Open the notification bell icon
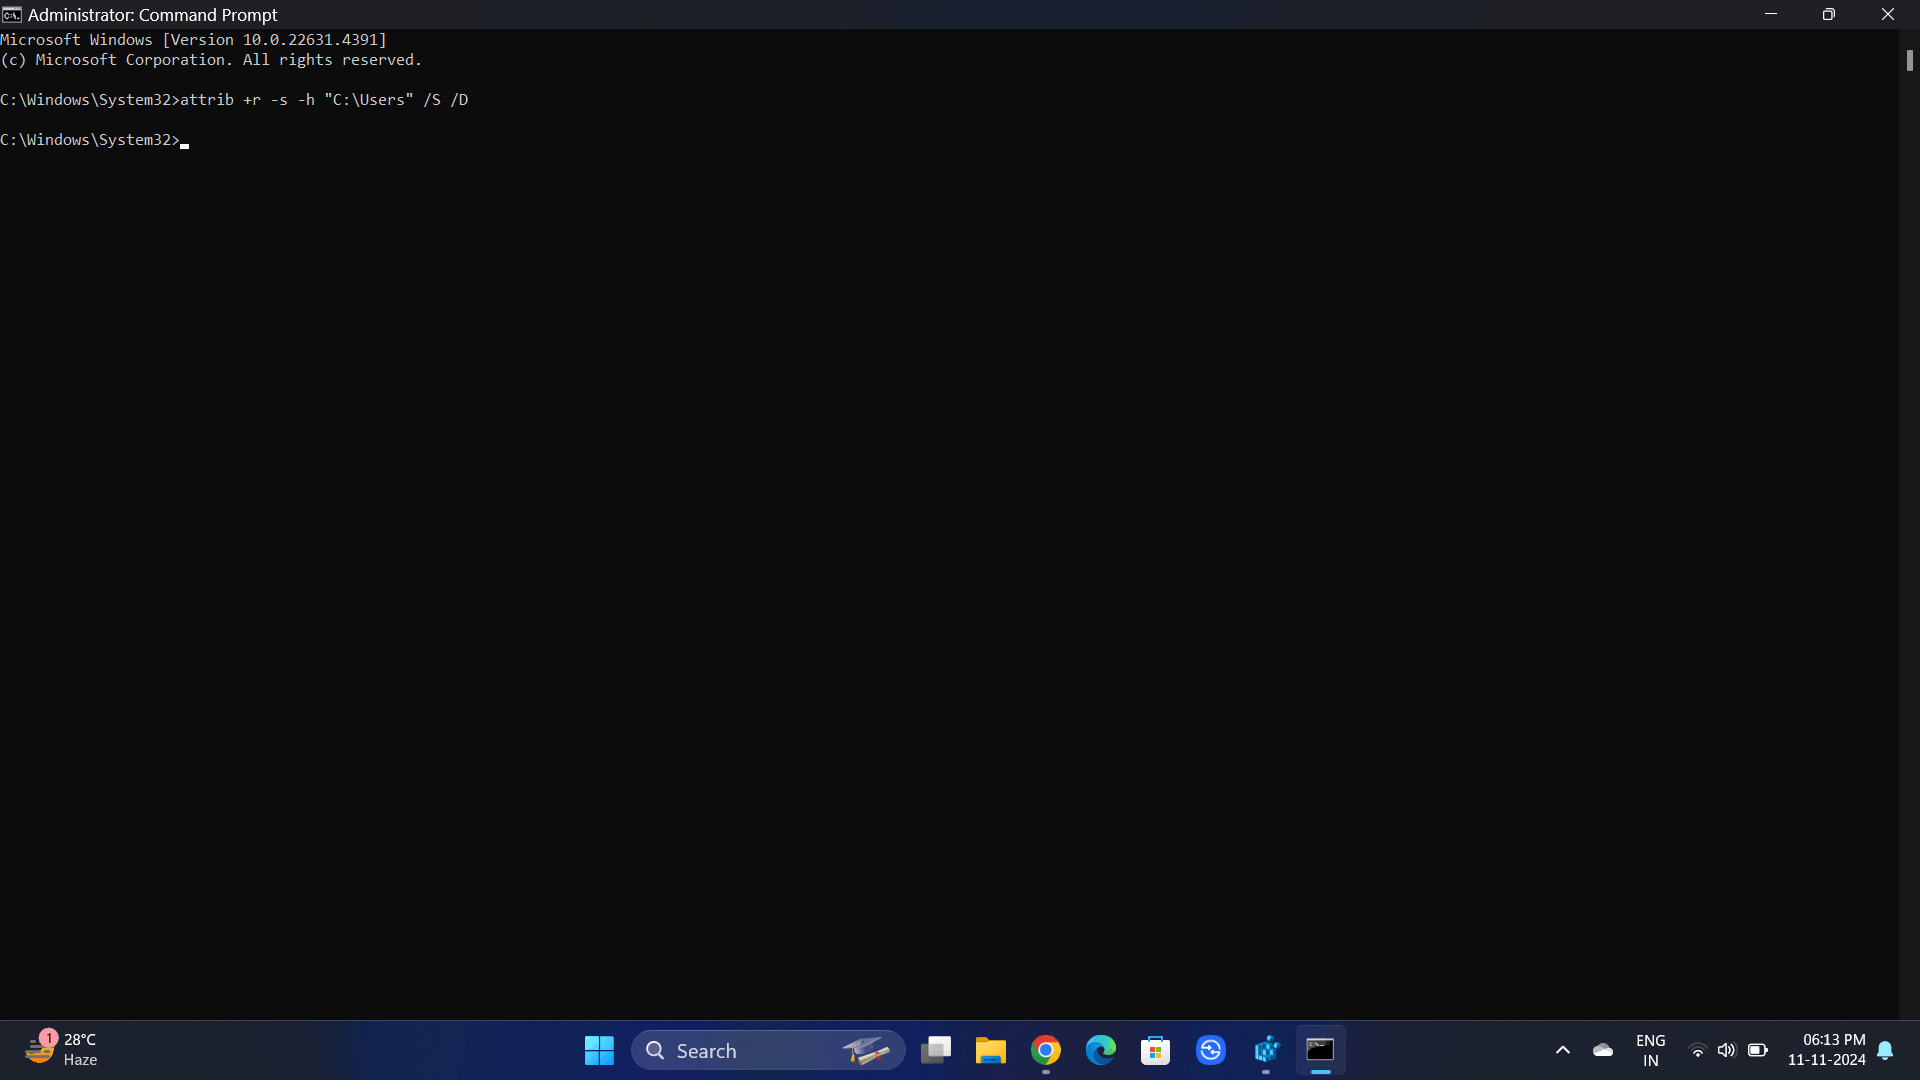This screenshot has height=1080, width=1920. tap(1885, 1050)
